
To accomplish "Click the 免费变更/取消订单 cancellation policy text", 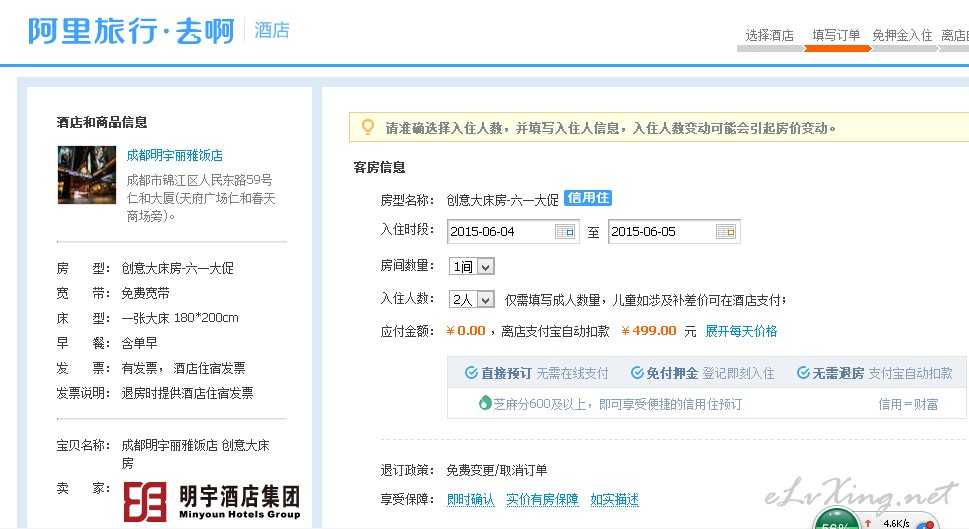I will [x=497, y=470].
